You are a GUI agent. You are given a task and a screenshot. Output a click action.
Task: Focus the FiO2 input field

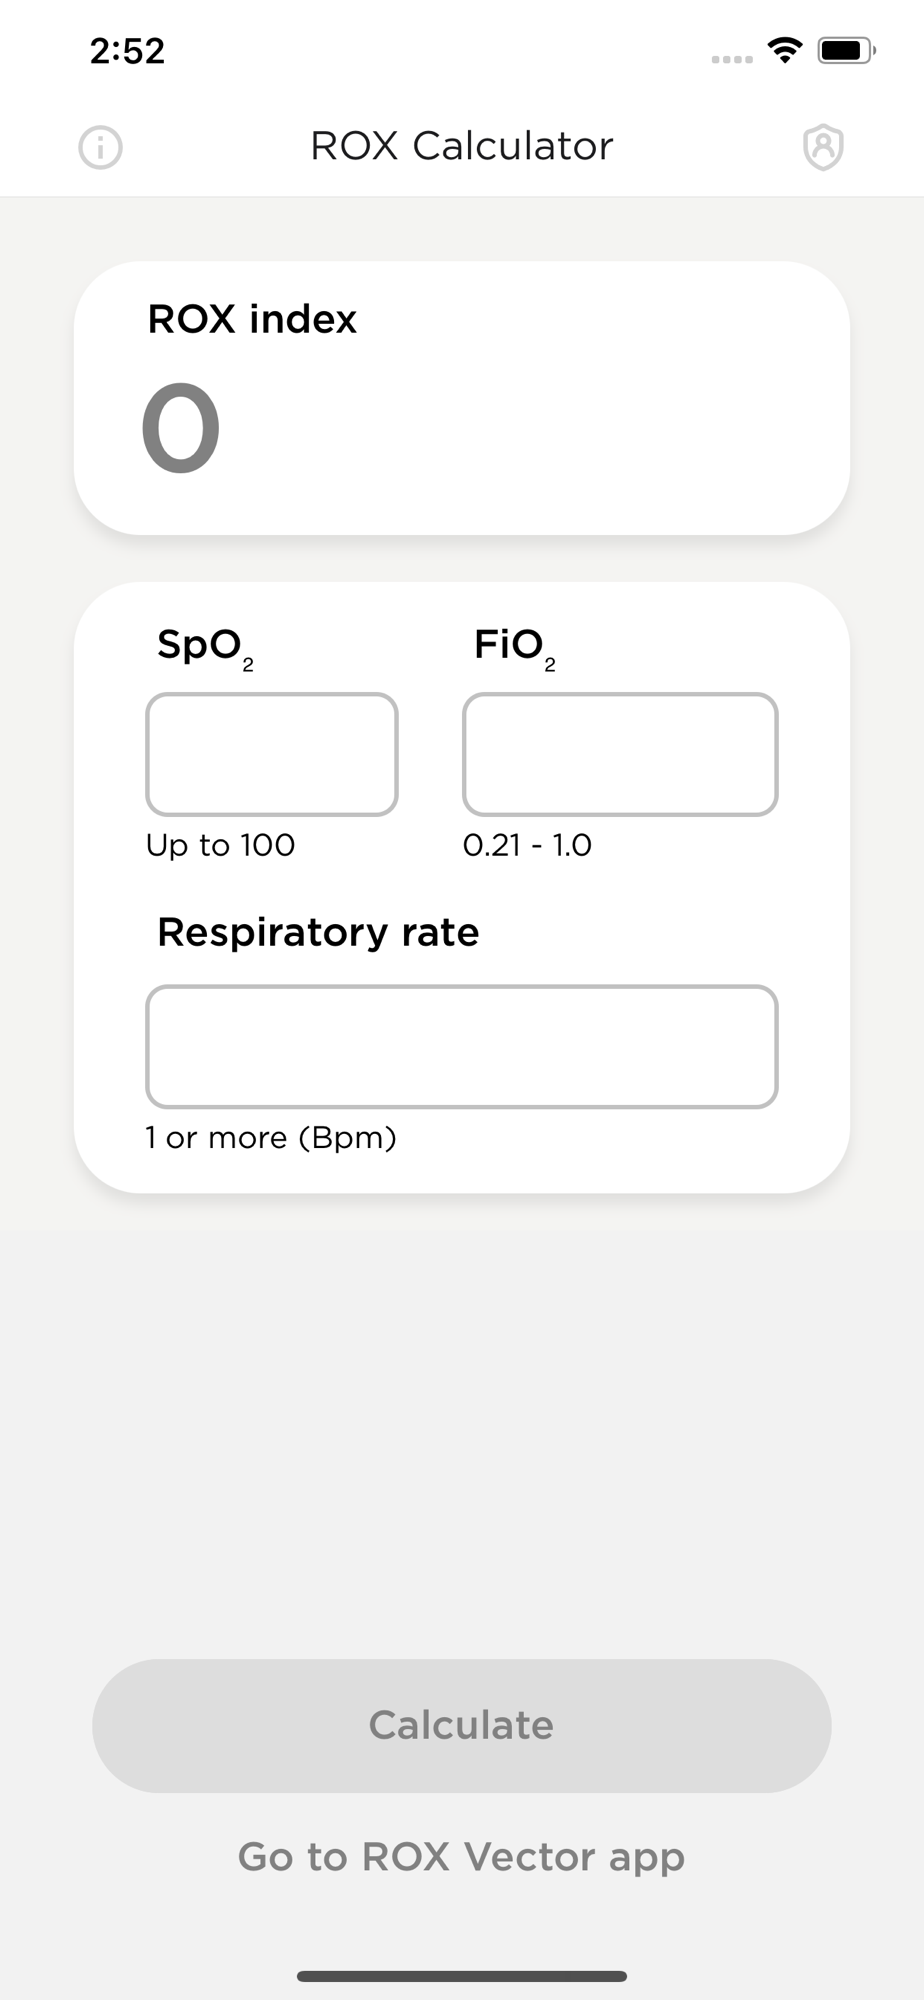coord(620,755)
